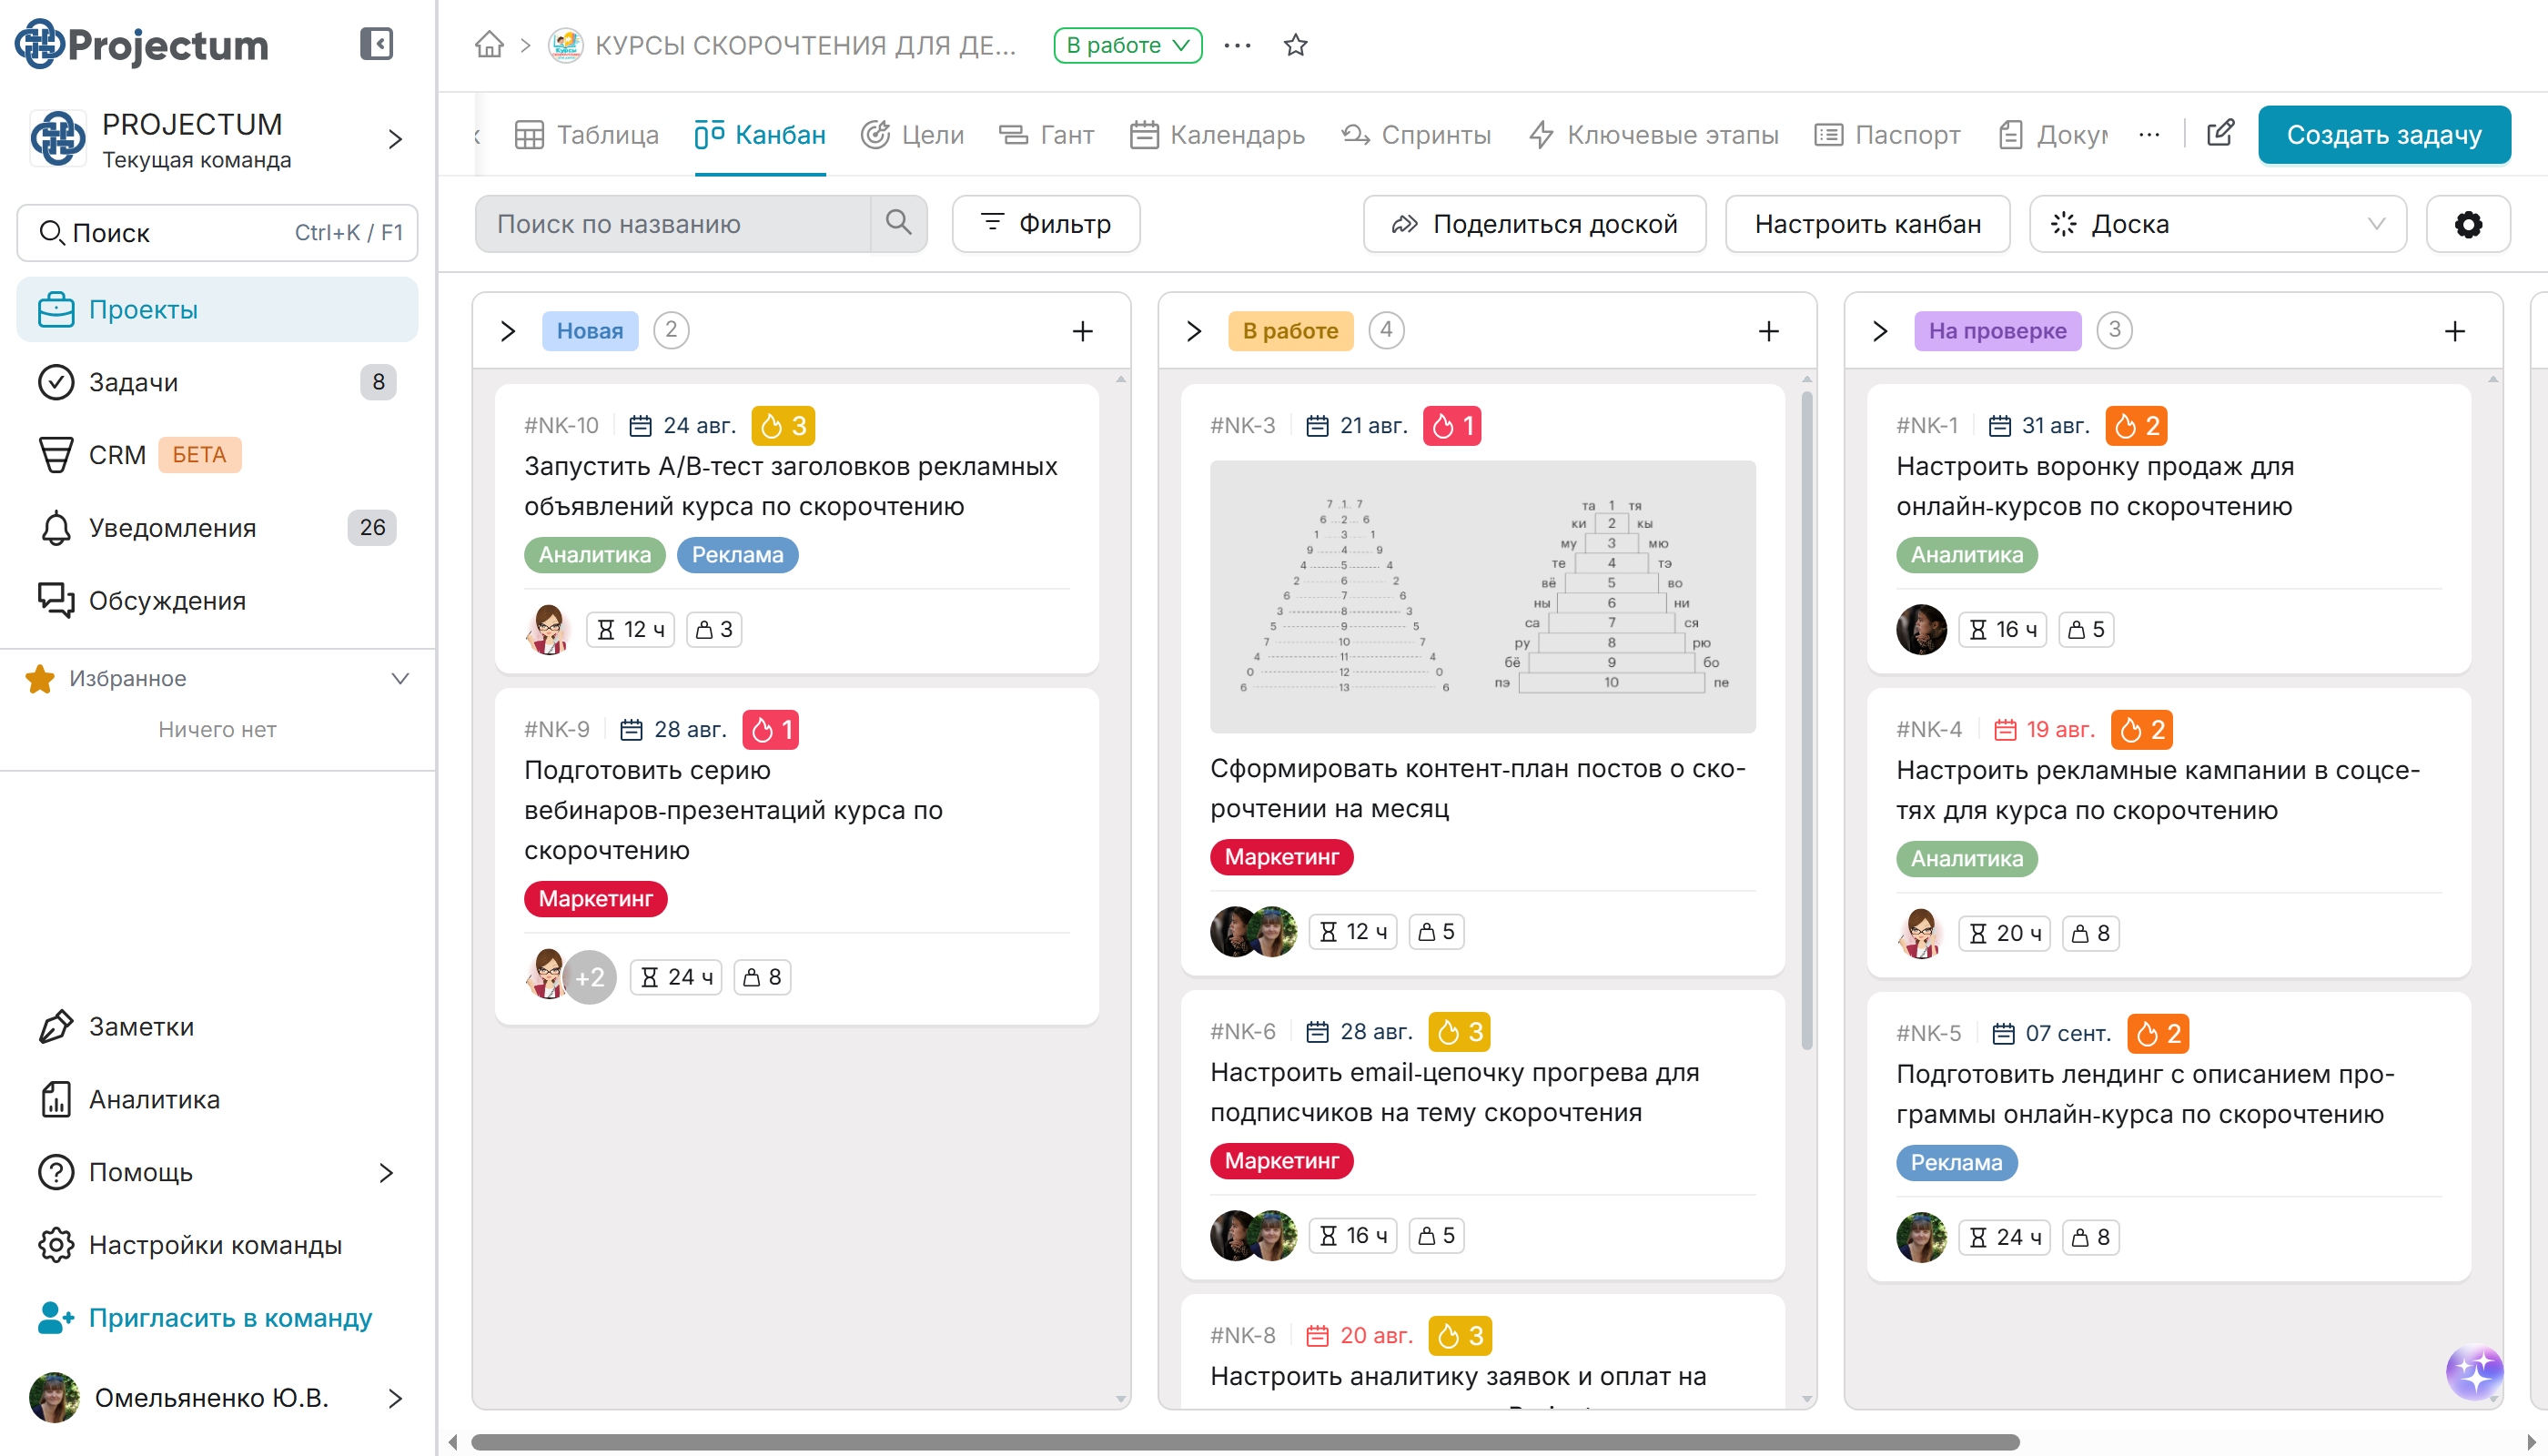The width and height of the screenshot is (2548, 1456).
Task: Open the pyramid image on NK-3 card
Action: tap(1482, 597)
